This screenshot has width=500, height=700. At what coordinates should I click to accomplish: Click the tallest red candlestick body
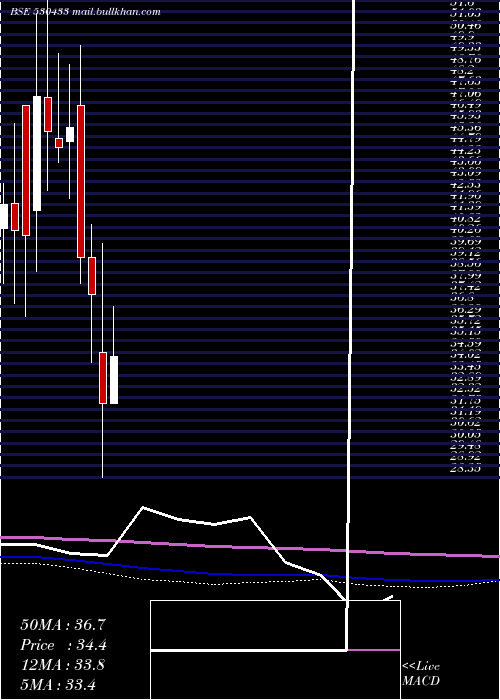point(81,181)
